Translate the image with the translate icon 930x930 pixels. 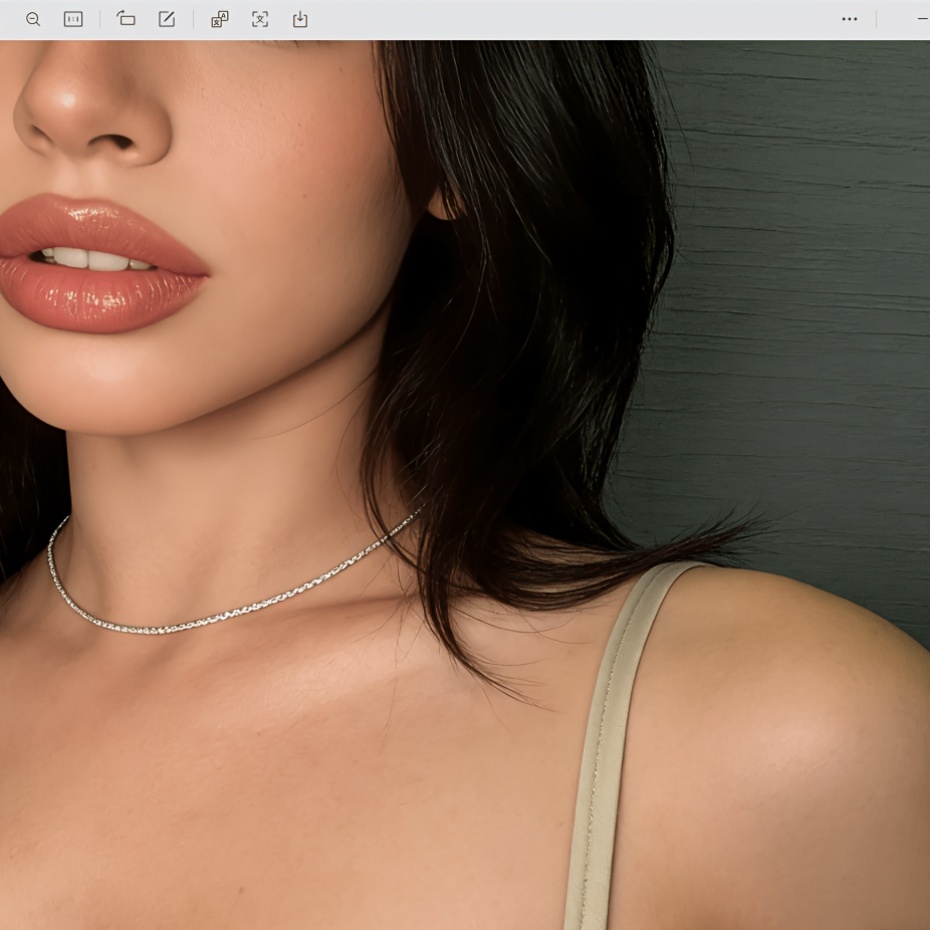click(x=220, y=20)
